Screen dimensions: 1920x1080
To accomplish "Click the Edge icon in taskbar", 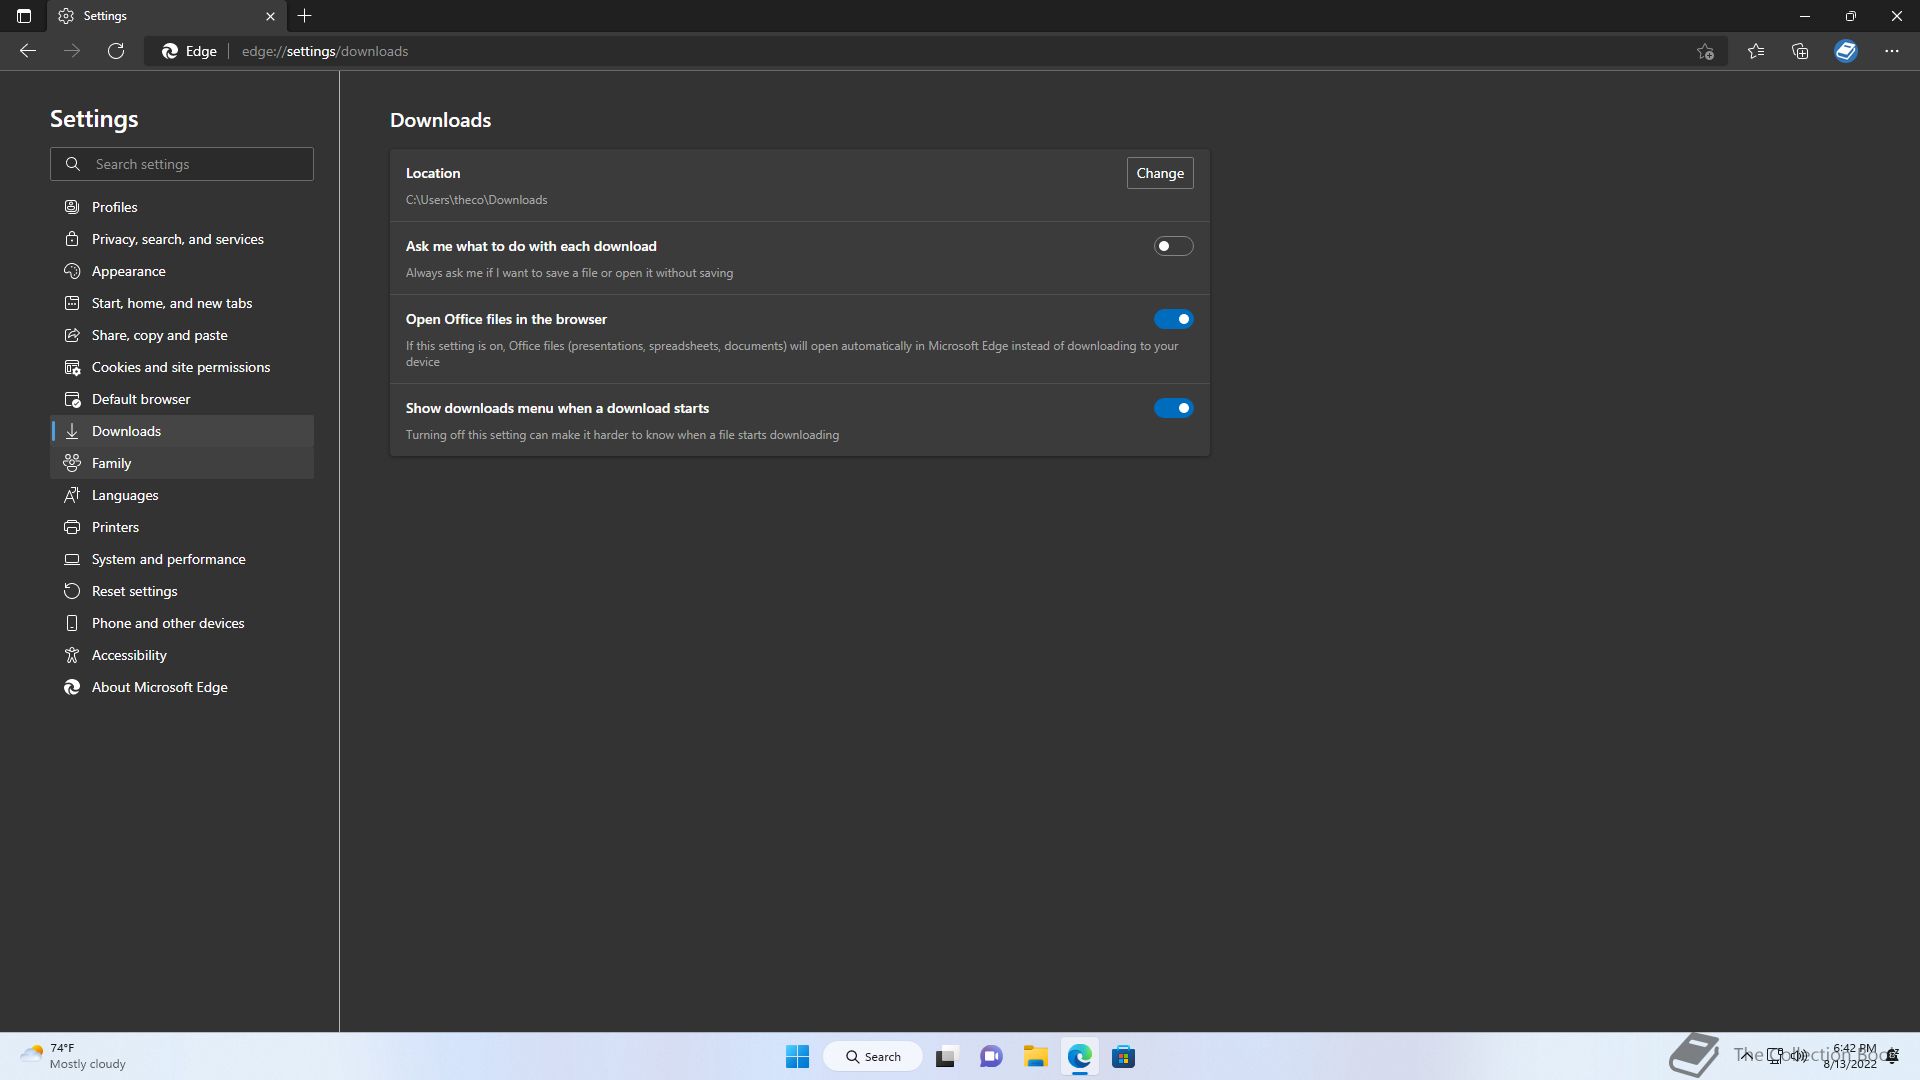I will coord(1080,1056).
